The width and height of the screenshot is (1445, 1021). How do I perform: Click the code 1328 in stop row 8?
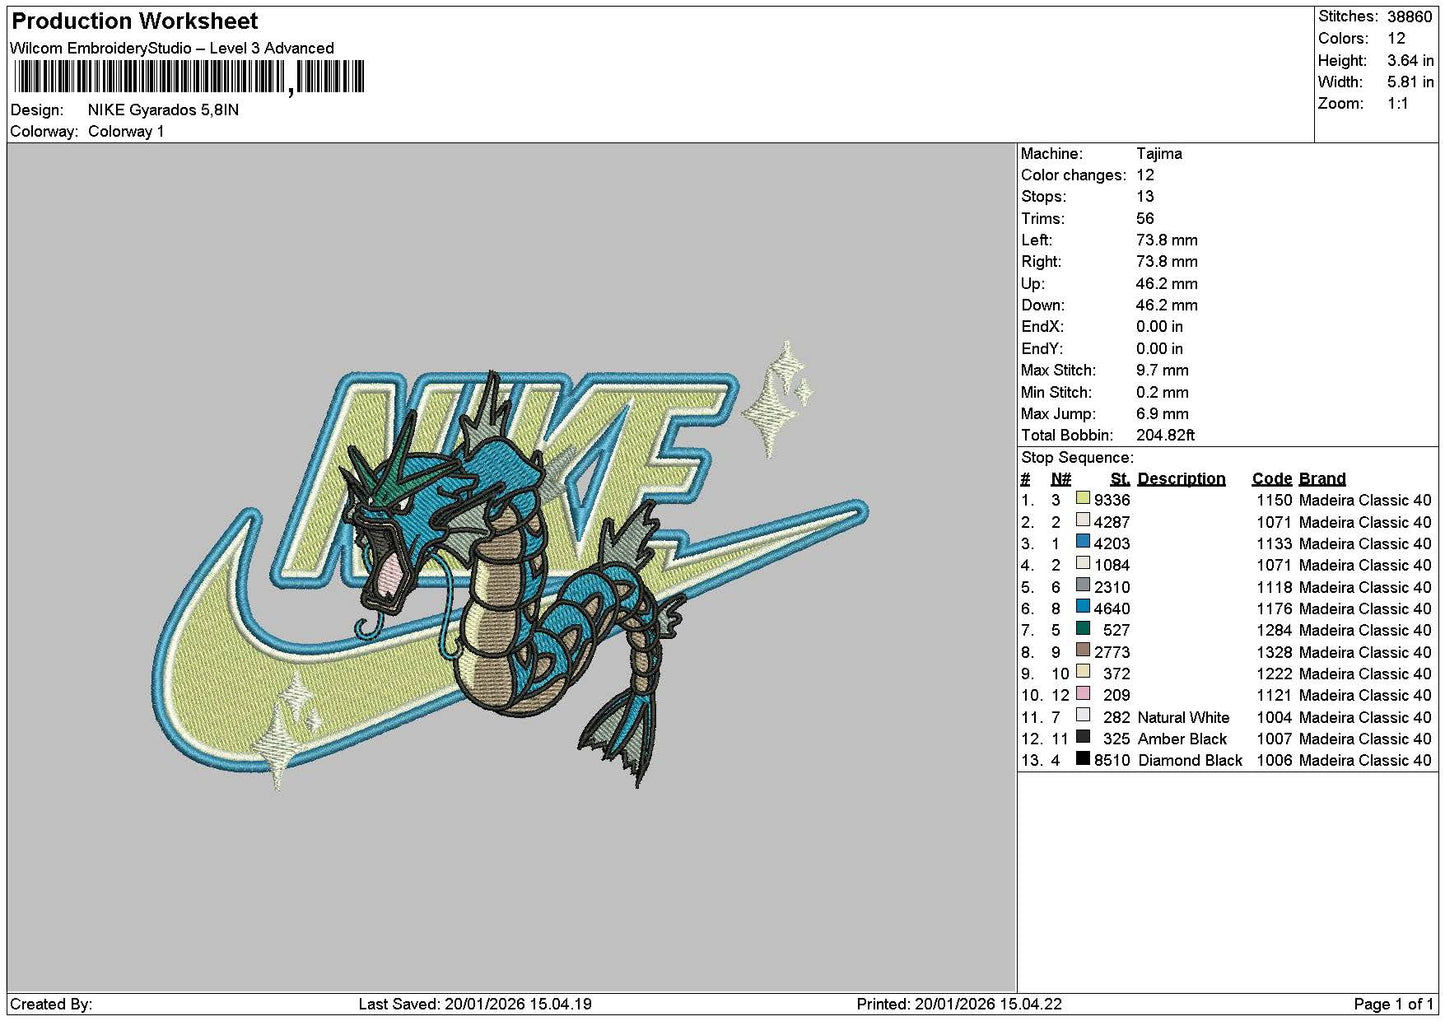1274,652
